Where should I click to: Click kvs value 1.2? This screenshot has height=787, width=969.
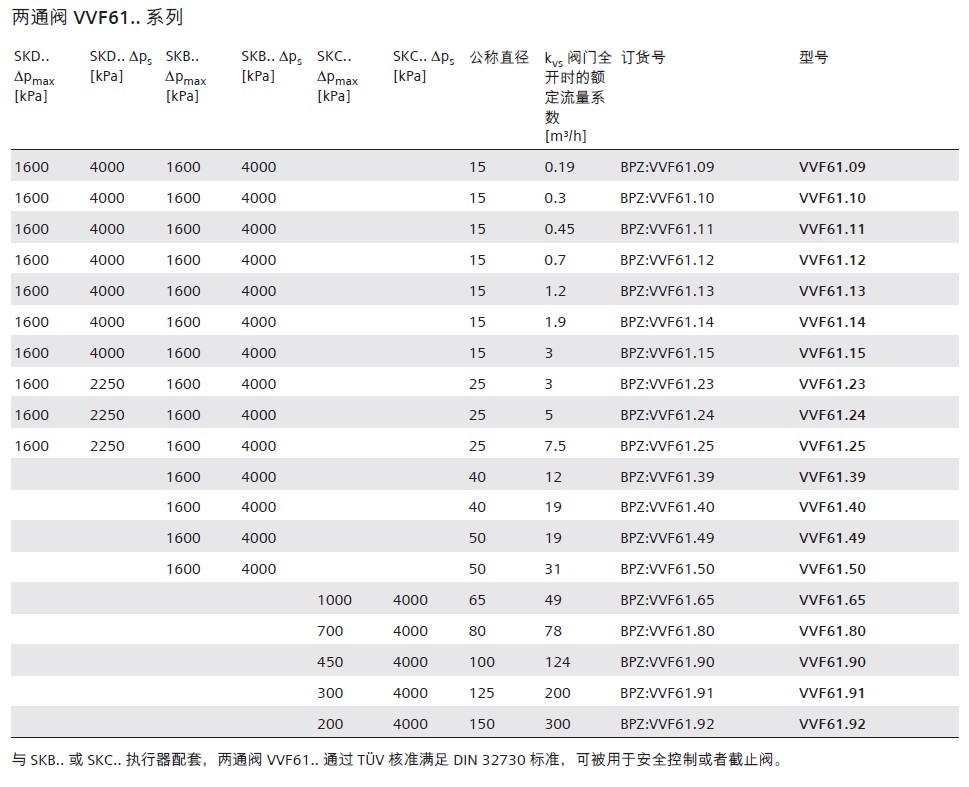click(555, 291)
